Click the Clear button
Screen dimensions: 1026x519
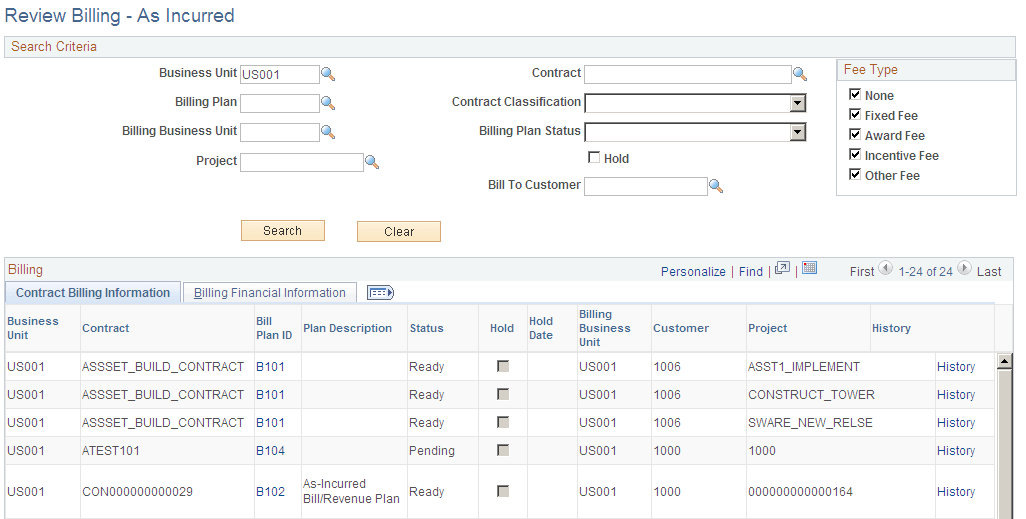398,231
